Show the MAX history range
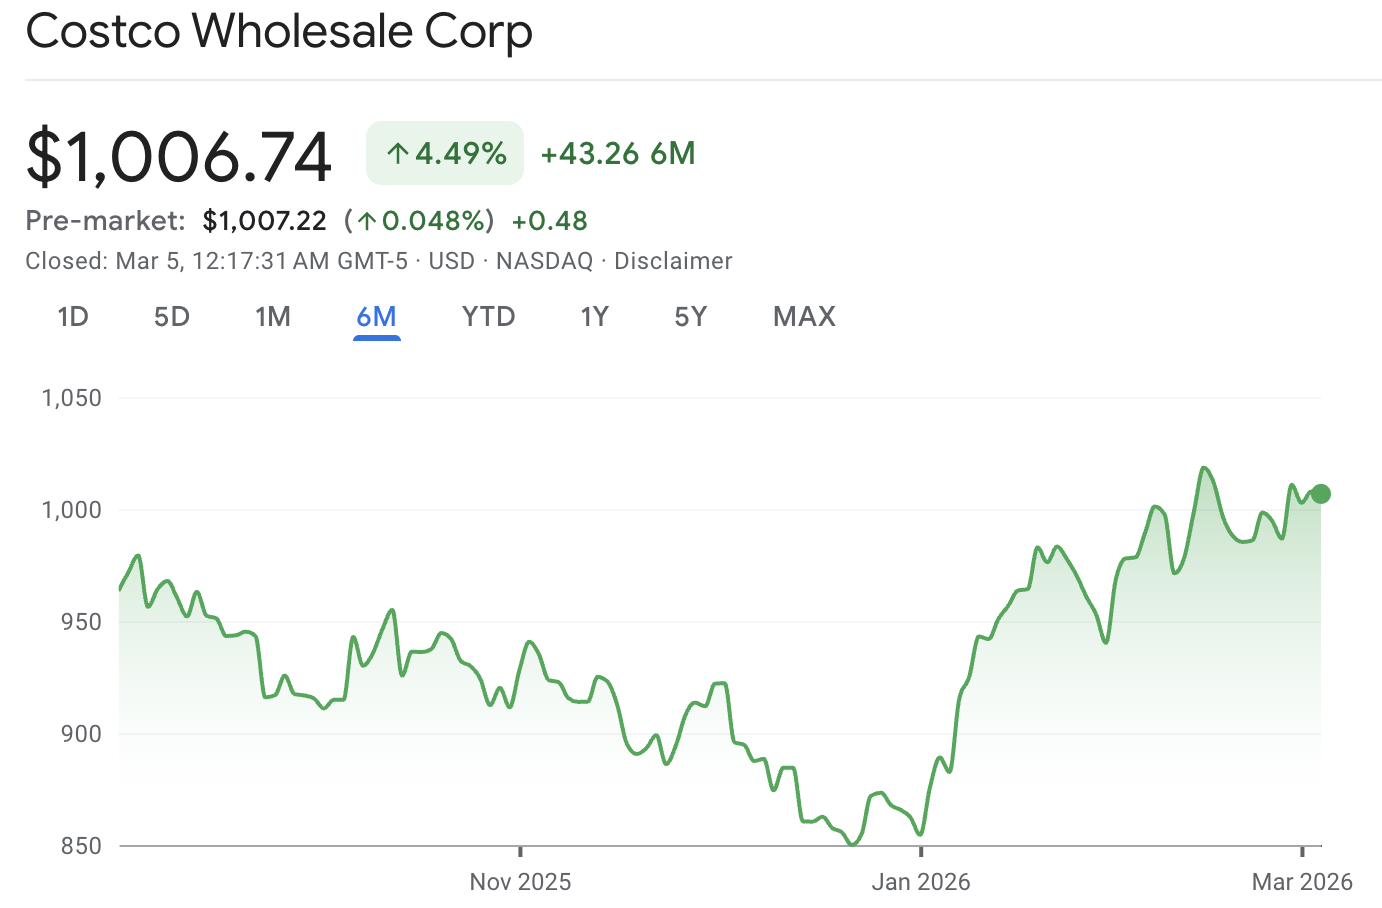This screenshot has height=908, width=1382. [x=804, y=317]
